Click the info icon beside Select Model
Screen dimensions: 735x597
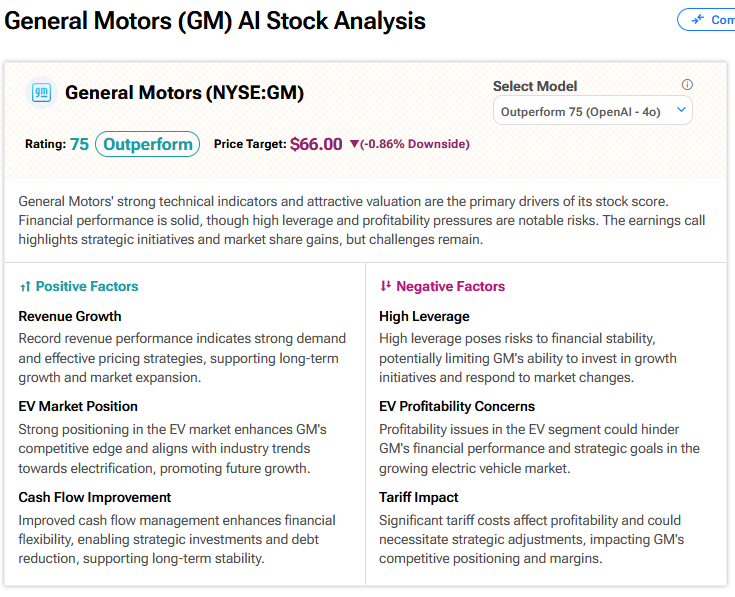(x=687, y=85)
